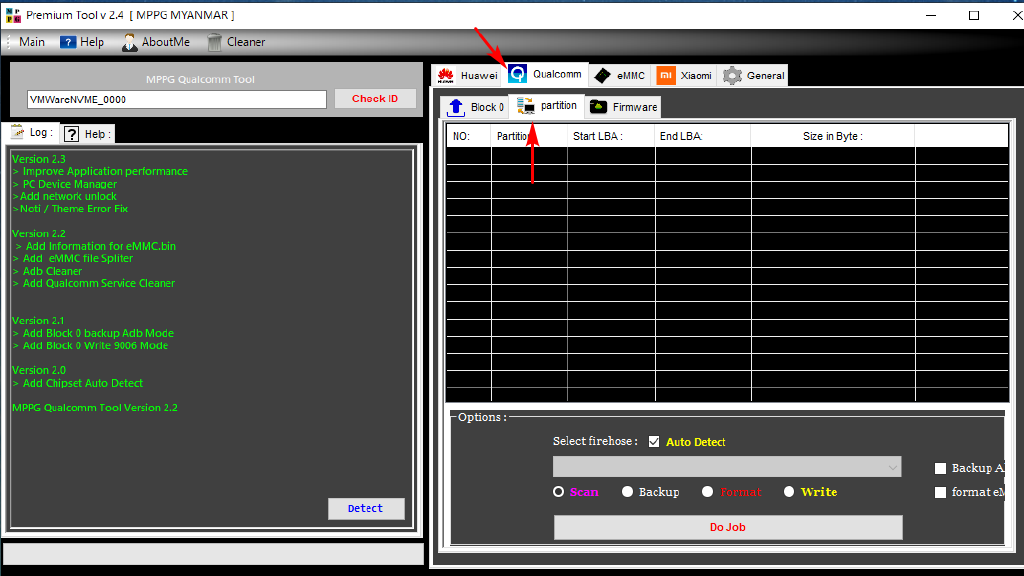Select the Scan radio button
This screenshot has width=1024, height=576.
[x=559, y=492]
